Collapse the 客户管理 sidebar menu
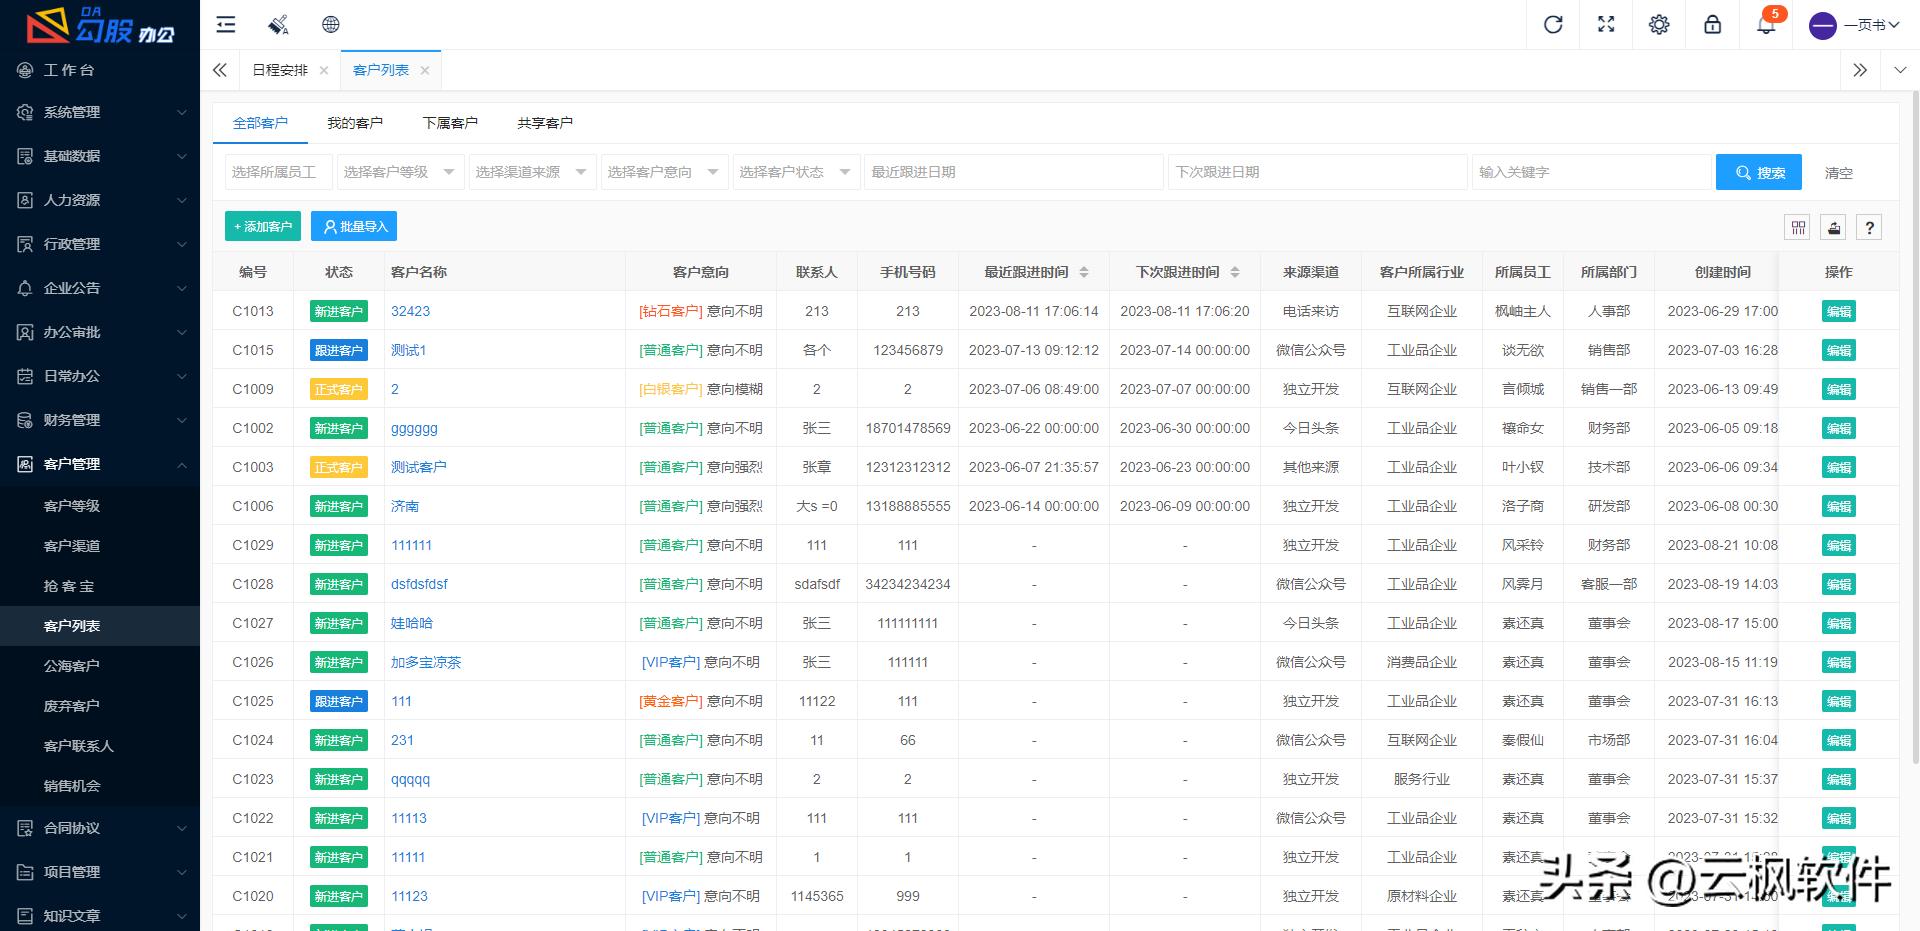 click(x=99, y=464)
